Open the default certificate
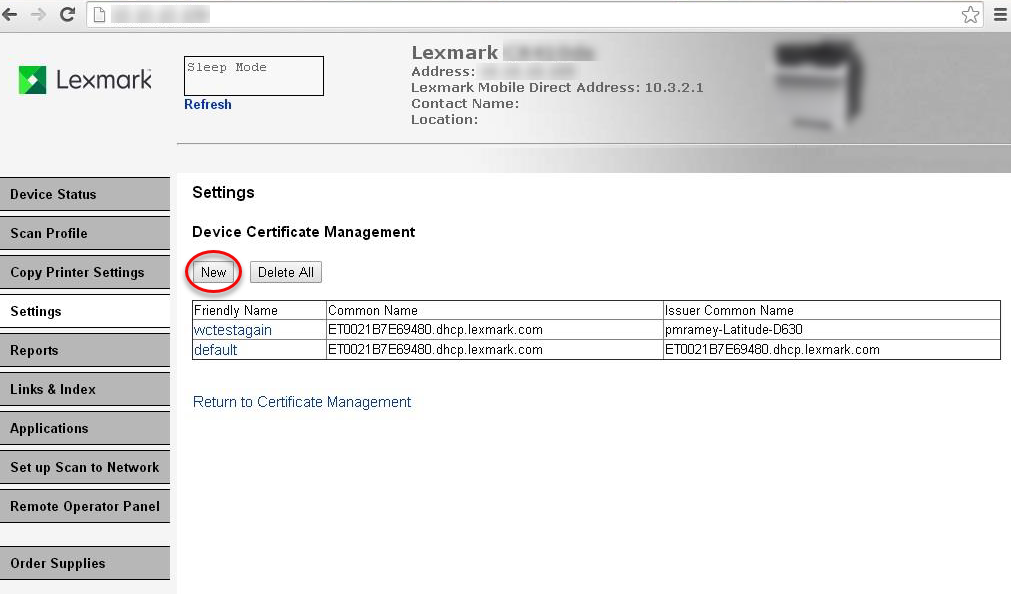The width and height of the screenshot is (1011, 594). click(215, 350)
